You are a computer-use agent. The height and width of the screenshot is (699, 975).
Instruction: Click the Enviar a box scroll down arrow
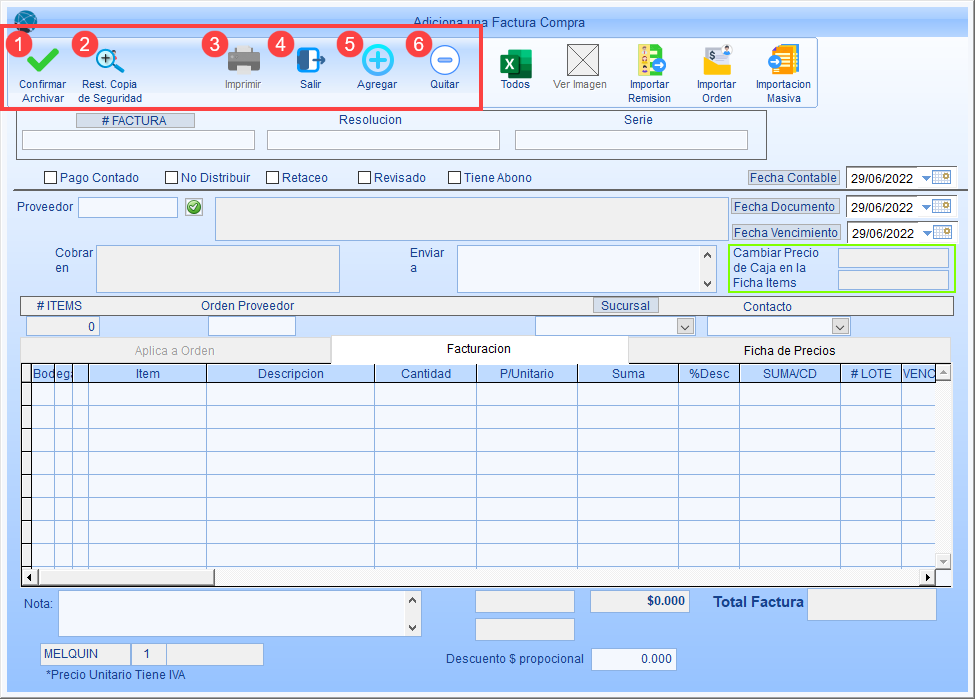(x=708, y=284)
